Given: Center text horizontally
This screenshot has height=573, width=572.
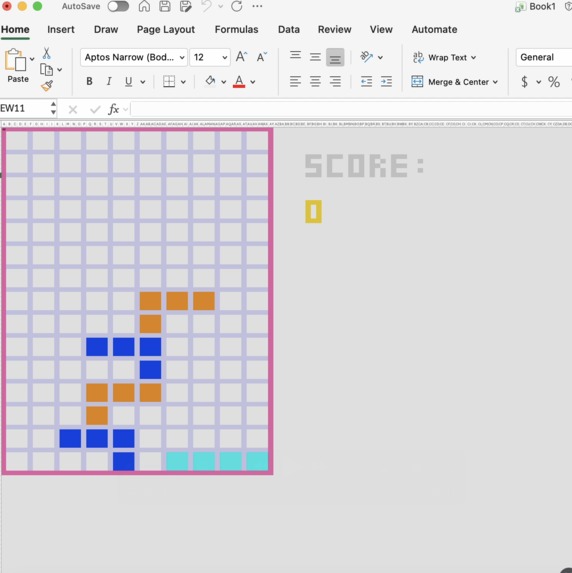Looking at the screenshot, I should pyautogui.click(x=315, y=81).
